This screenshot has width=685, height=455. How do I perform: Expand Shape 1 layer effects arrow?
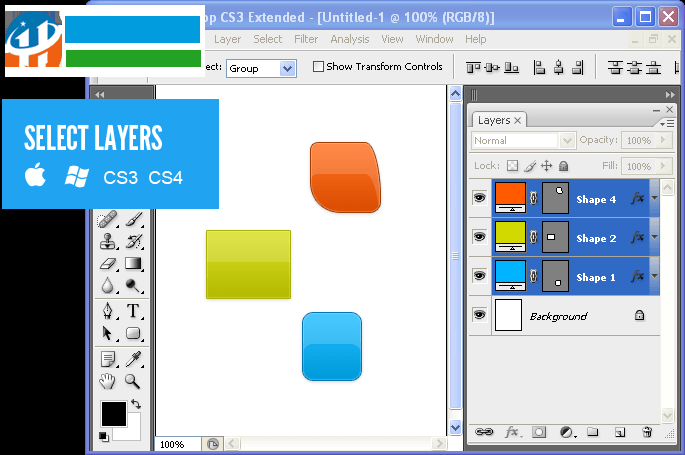654,276
